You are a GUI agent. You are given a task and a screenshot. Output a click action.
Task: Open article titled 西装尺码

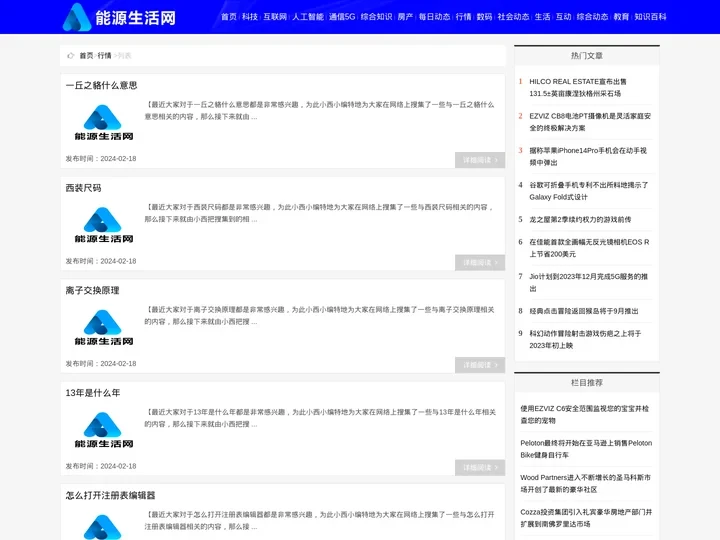[x=83, y=188]
